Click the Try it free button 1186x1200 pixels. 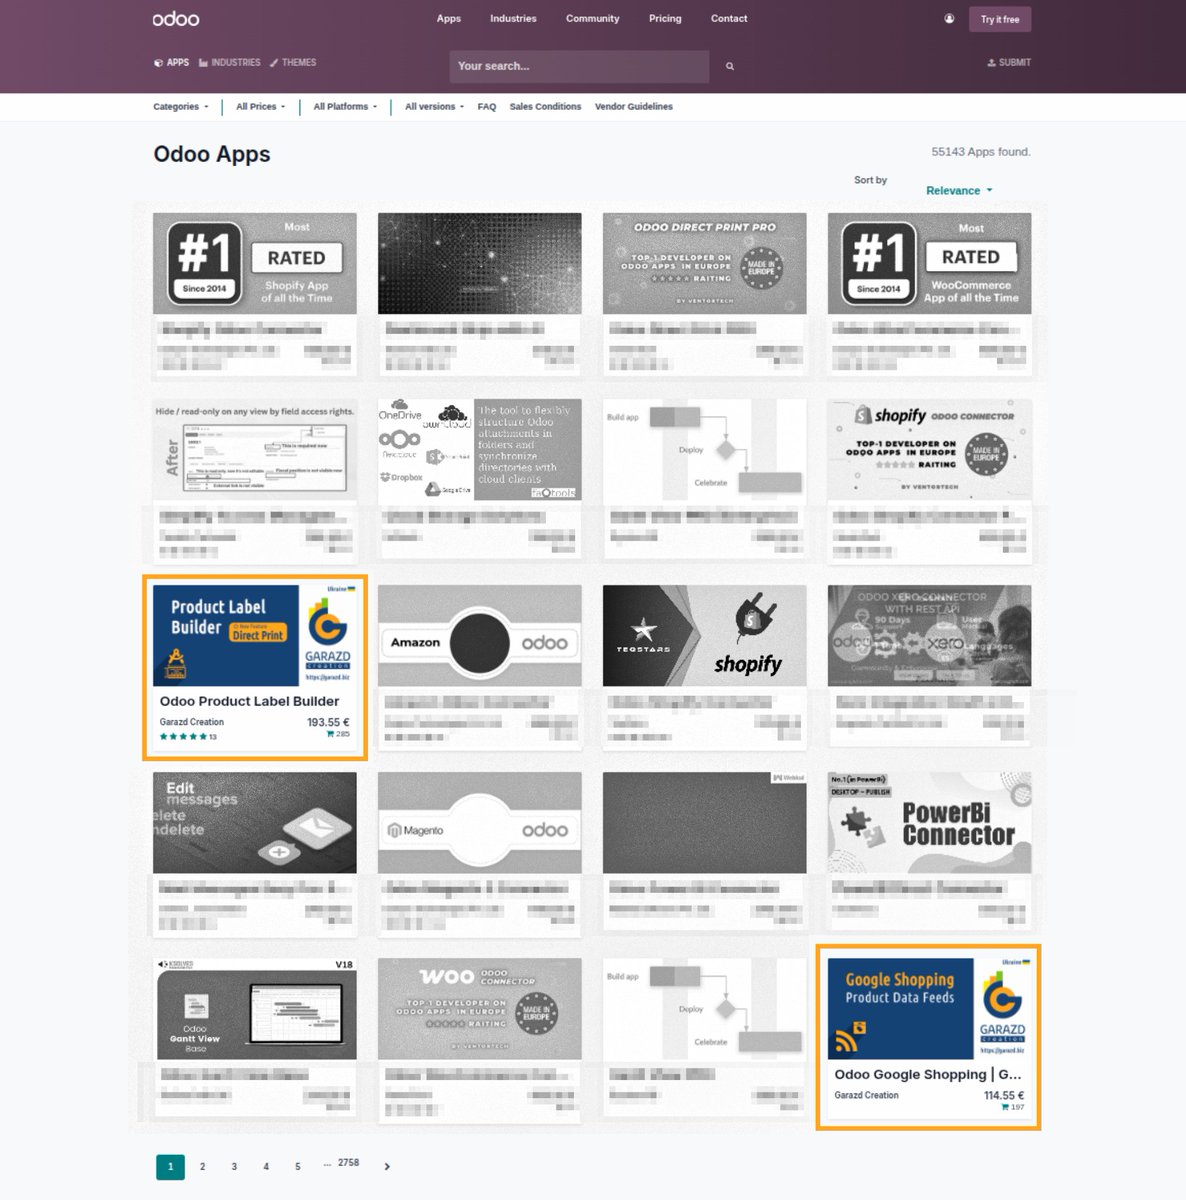coord(1000,19)
